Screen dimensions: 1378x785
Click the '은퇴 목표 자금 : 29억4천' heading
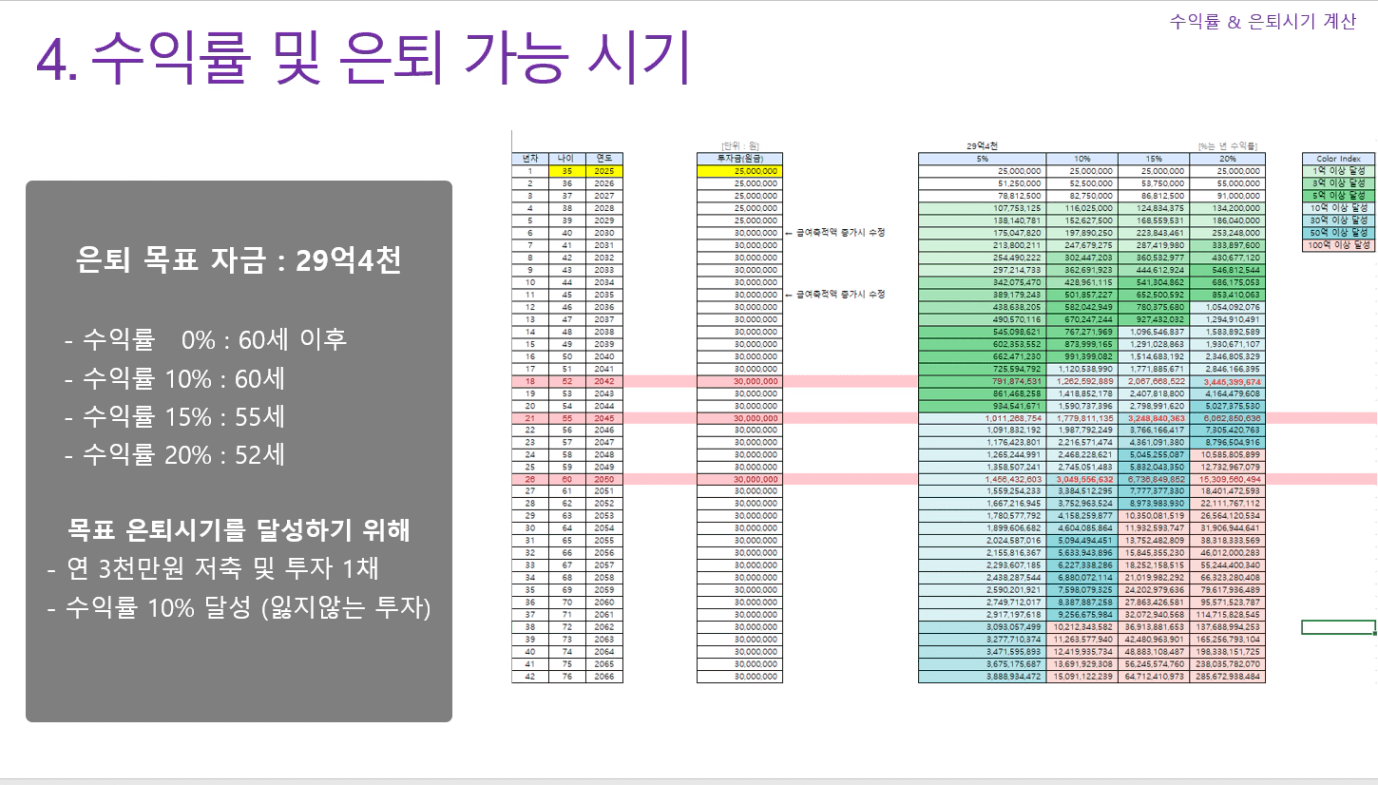point(239,261)
